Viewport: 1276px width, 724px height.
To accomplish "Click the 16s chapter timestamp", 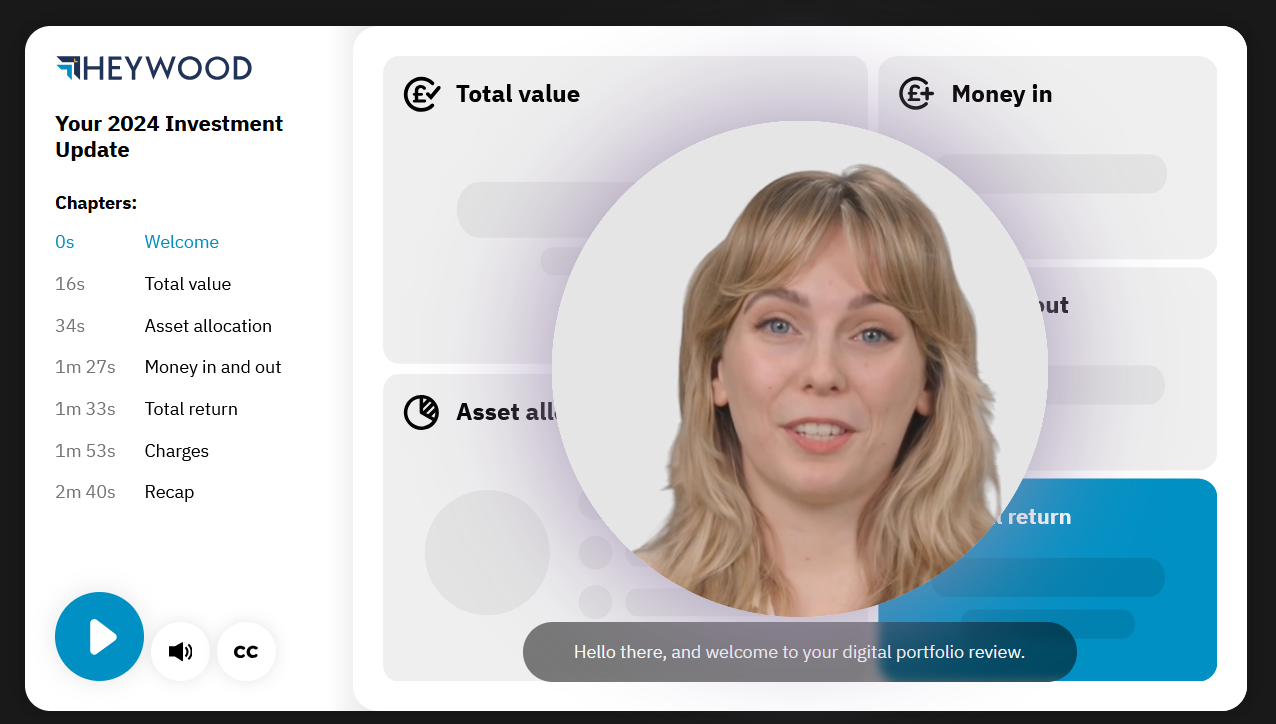I will (70, 284).
